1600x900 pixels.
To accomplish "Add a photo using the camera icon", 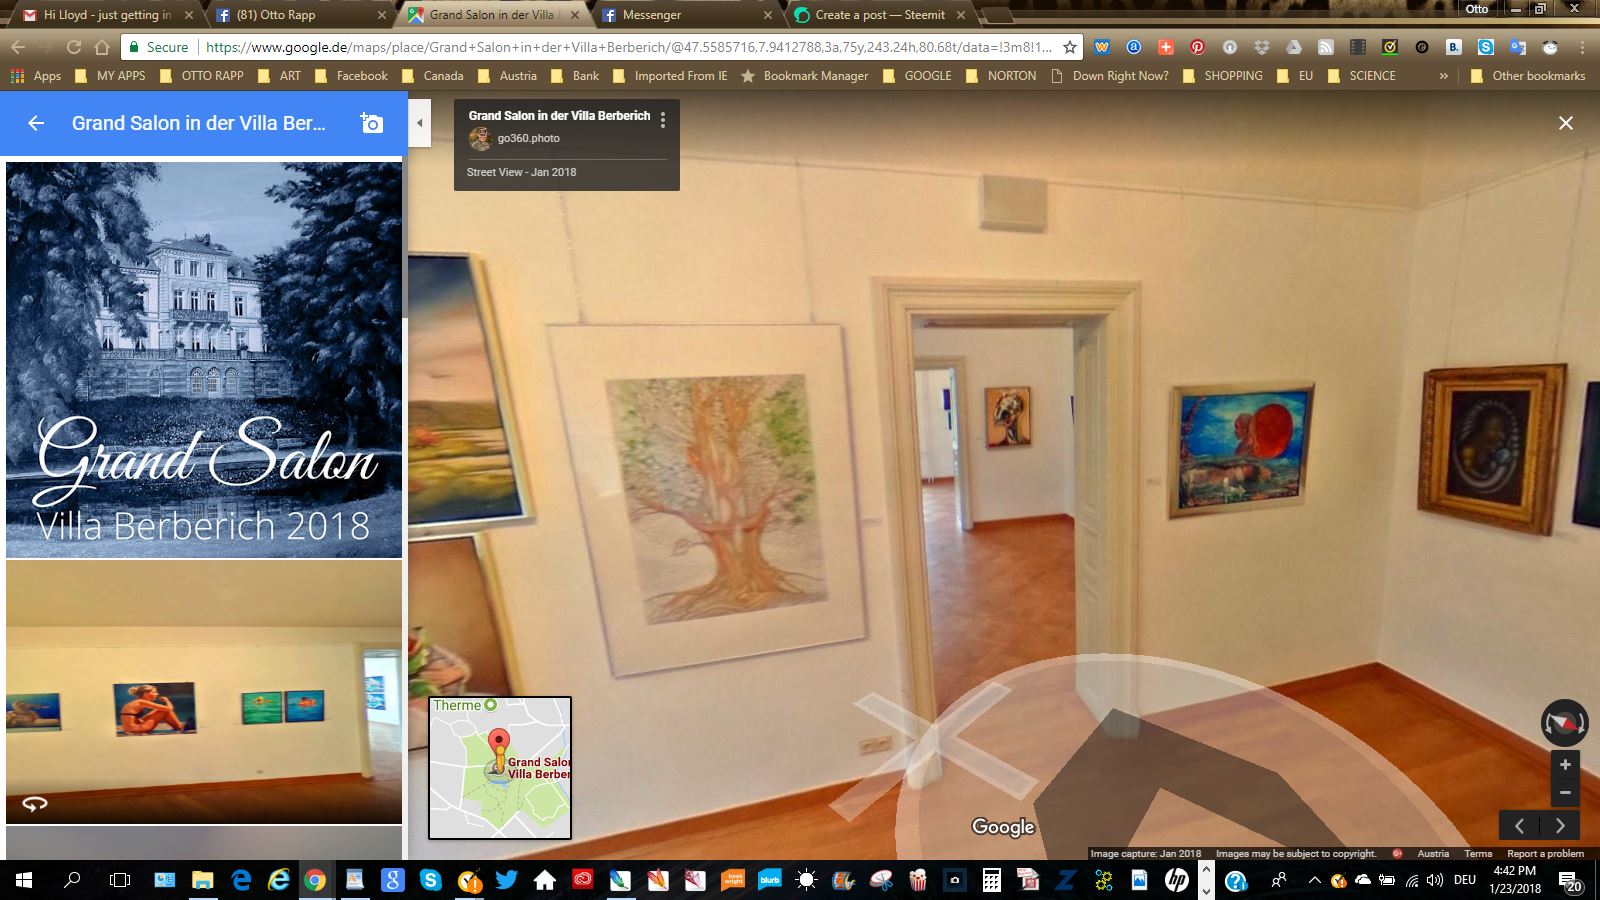I will point(371,123).
